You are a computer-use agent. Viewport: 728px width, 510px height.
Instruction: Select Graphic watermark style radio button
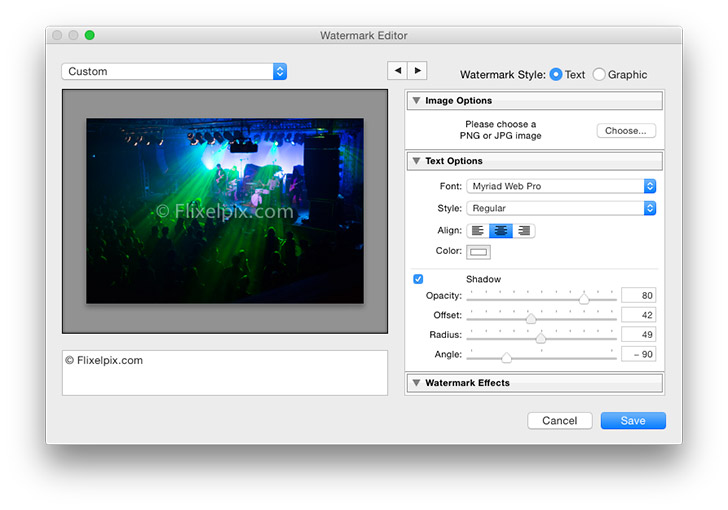[x=599, y=74]
